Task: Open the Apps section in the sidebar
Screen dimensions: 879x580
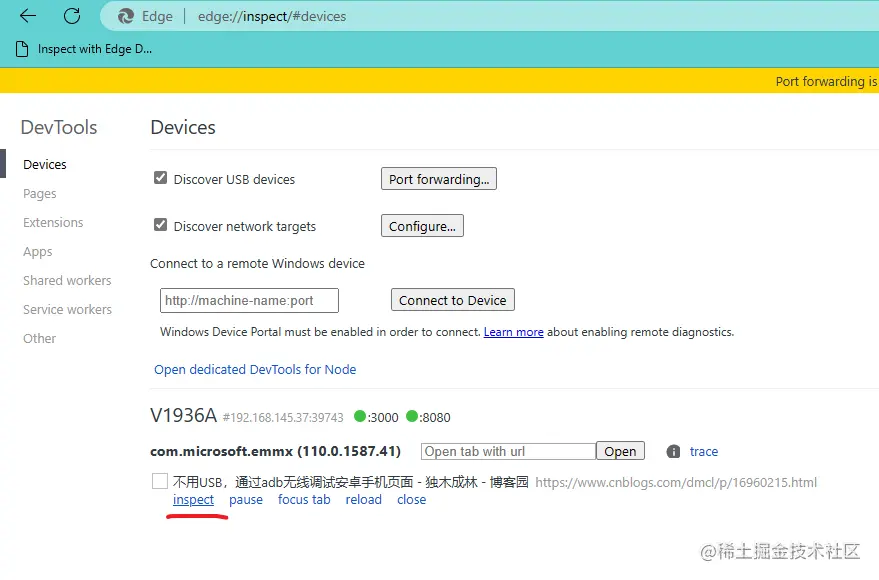Action: (x=38, y=252)
